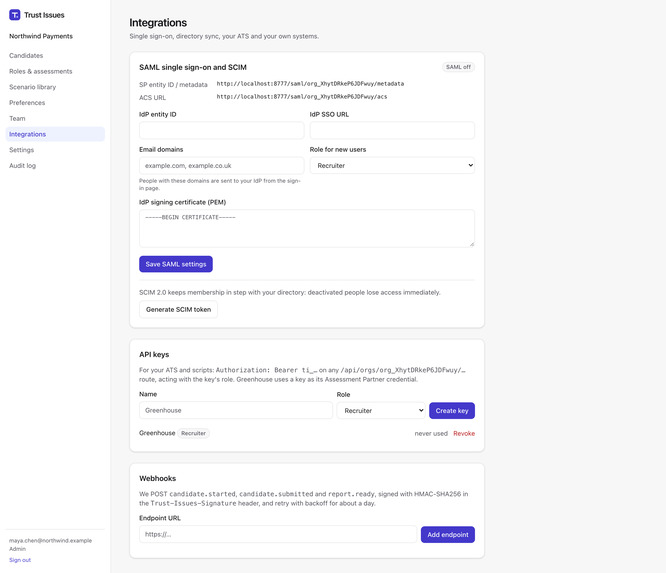Click the Admin role label below the email
The width and height of the screenshot is (666, 573).
coord(17,549)
